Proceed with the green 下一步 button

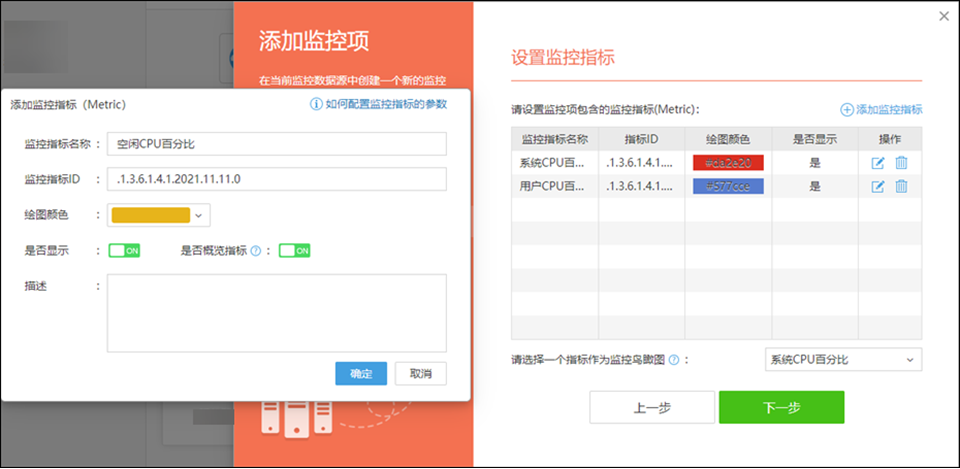(781, 407)
